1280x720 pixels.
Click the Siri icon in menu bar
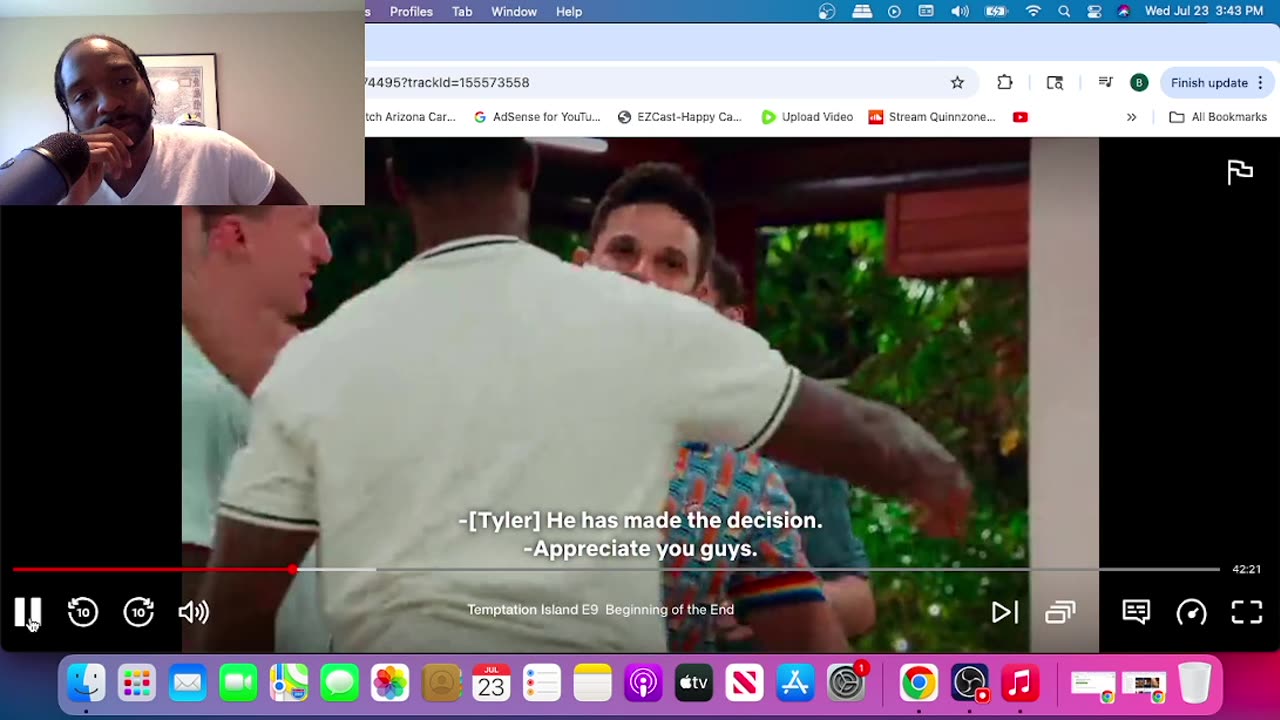coord(1124,11)
